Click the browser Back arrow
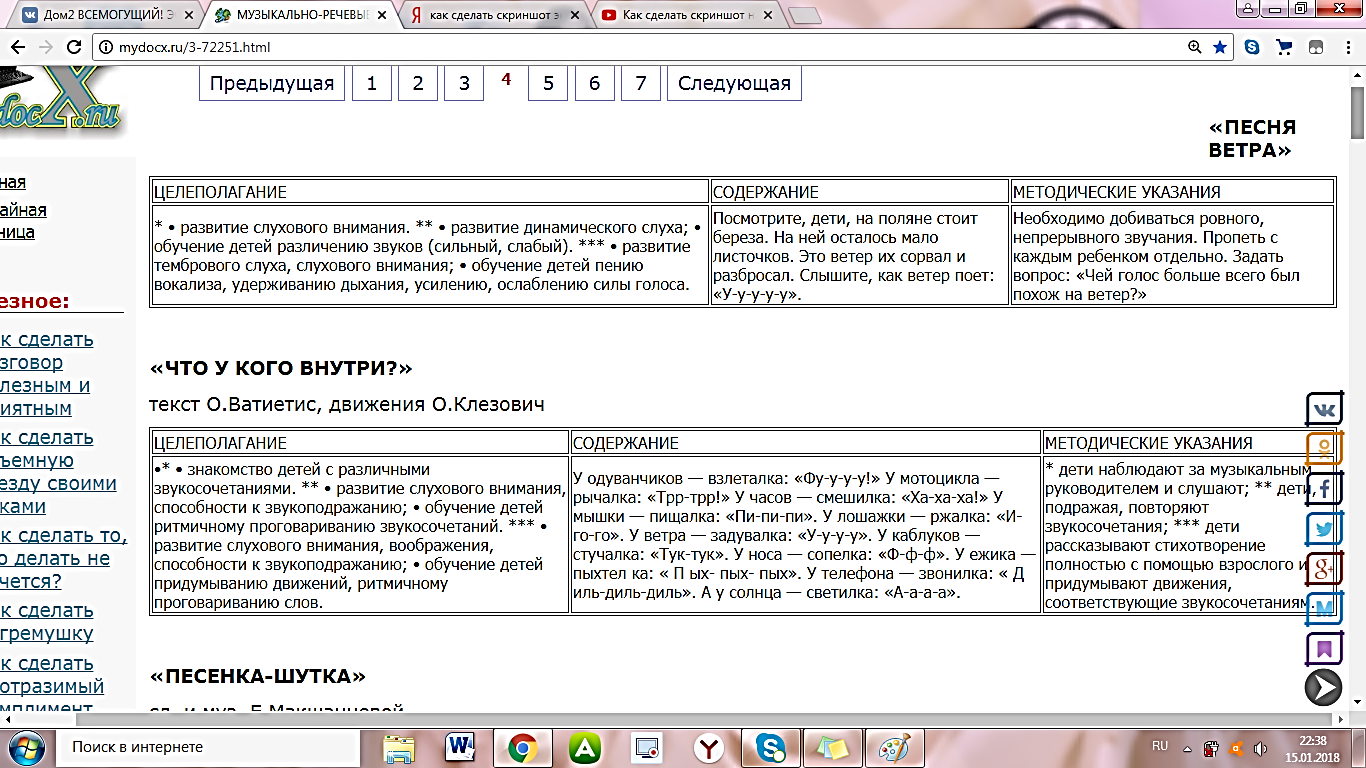This screenshot has width=1366, height=768. (19, 47)
